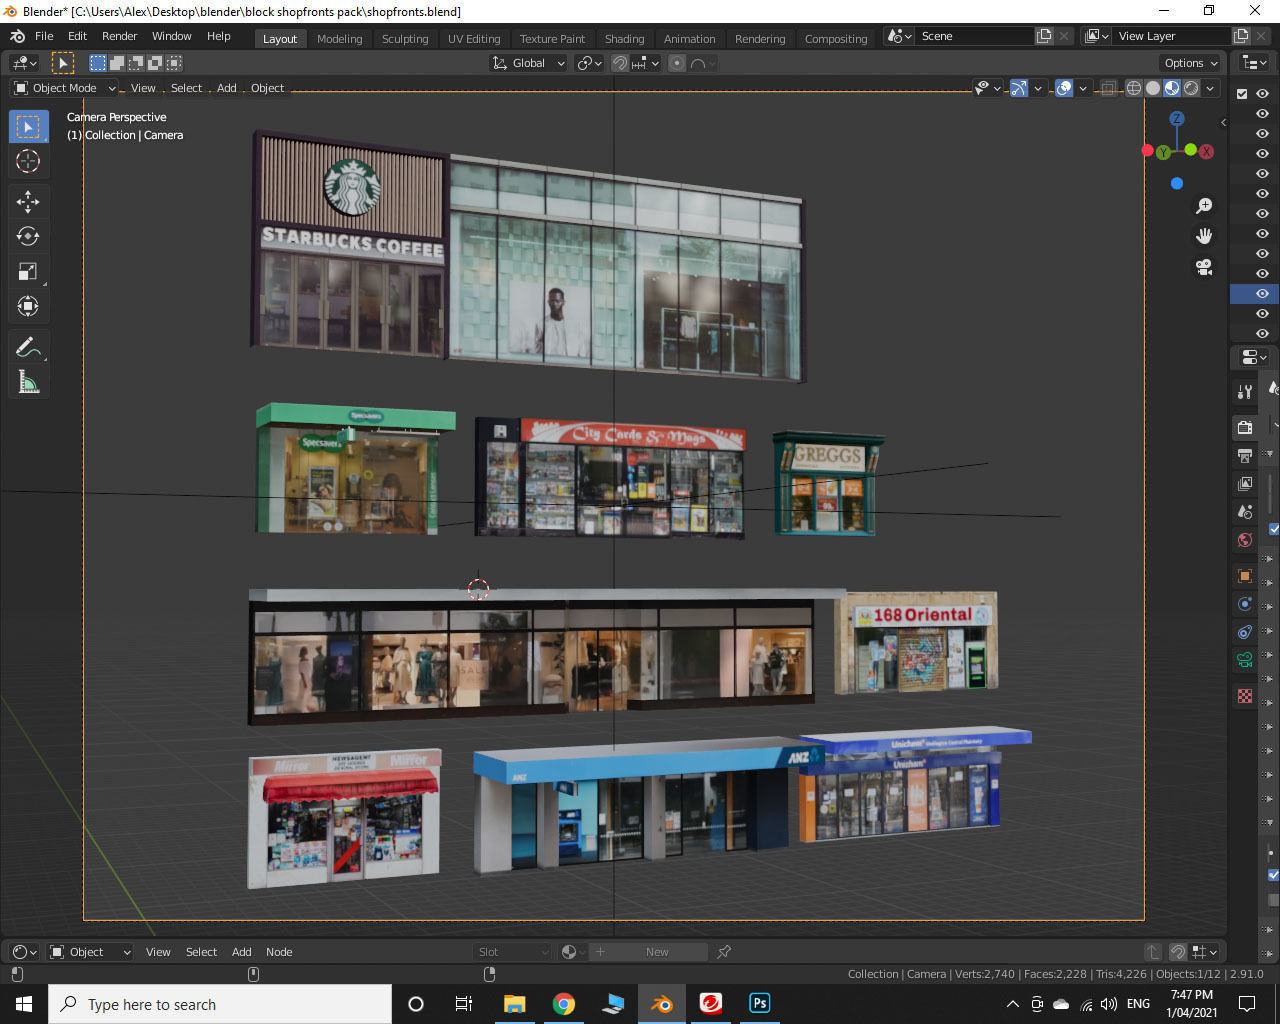Switch to the UV Editing workspace tab
1280x1024 pixels.
click(x=474, y=39)
